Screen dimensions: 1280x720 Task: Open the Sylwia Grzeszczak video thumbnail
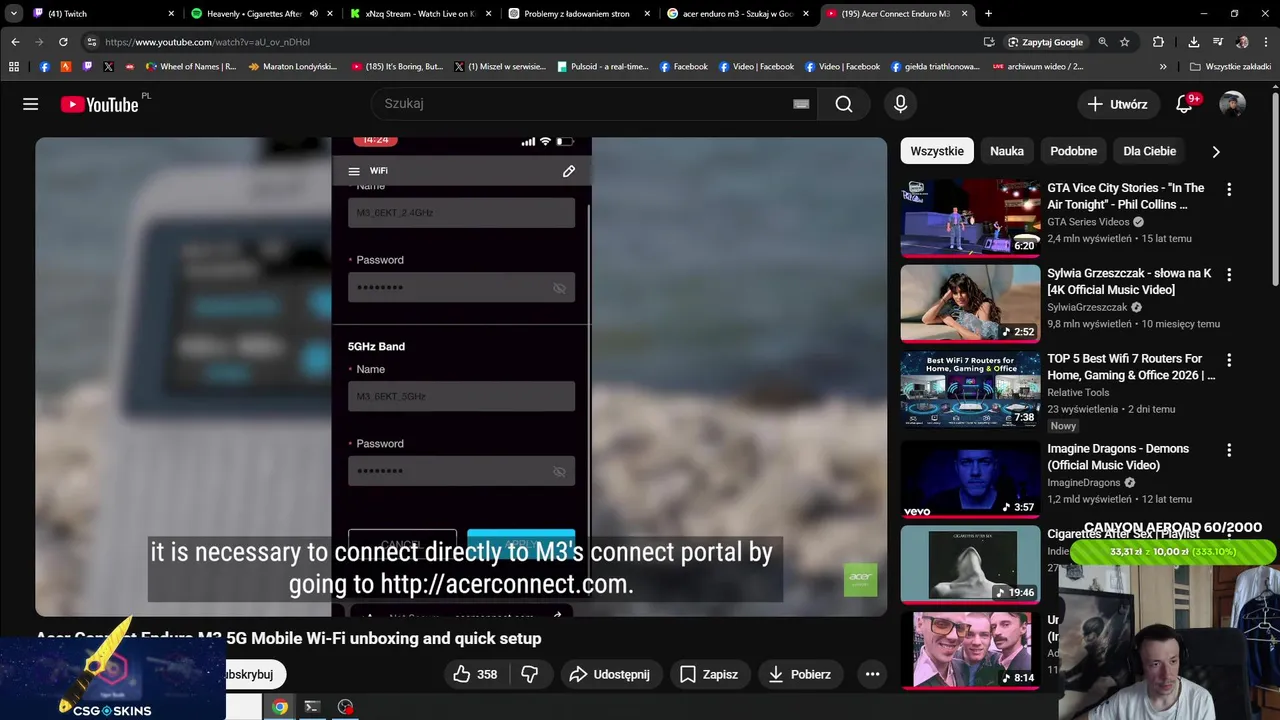click(x=970, y=303)
